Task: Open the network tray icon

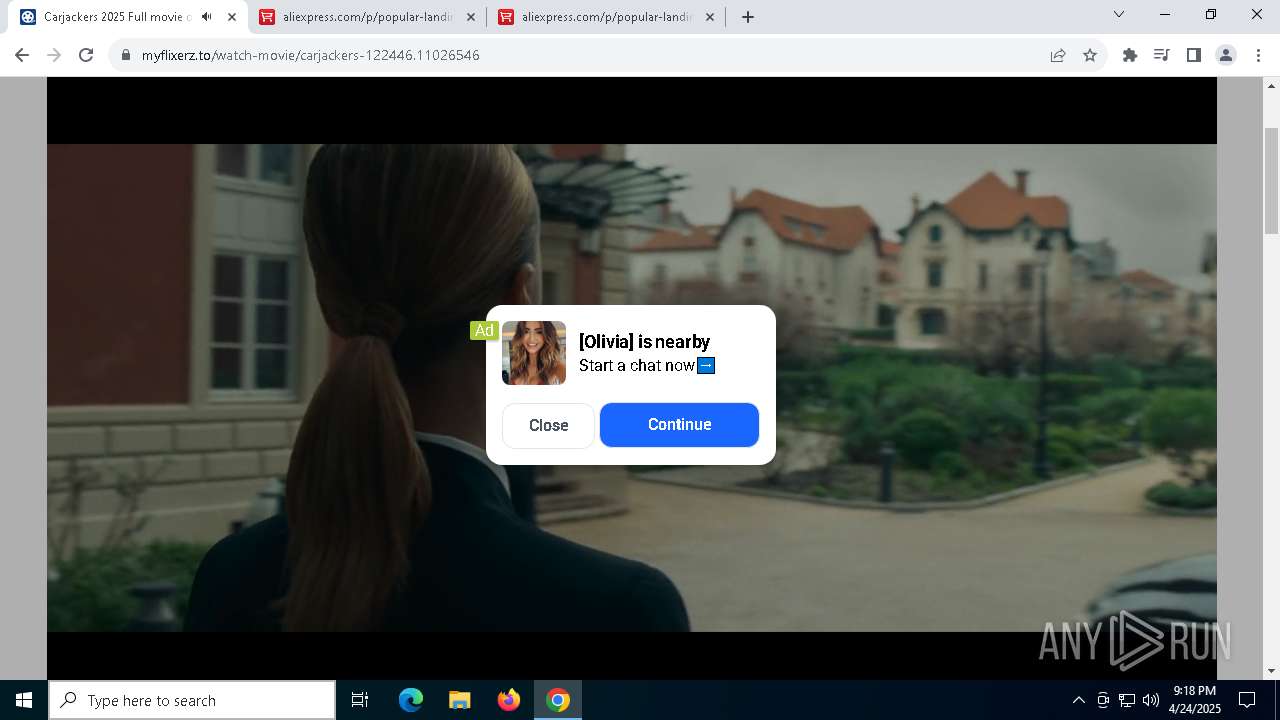Action: pos(1127,700)
